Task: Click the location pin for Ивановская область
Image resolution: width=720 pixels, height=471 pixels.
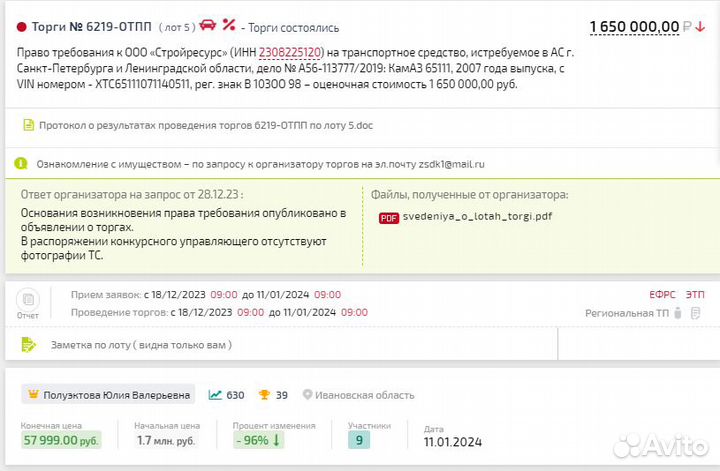Action: point(307,395)
